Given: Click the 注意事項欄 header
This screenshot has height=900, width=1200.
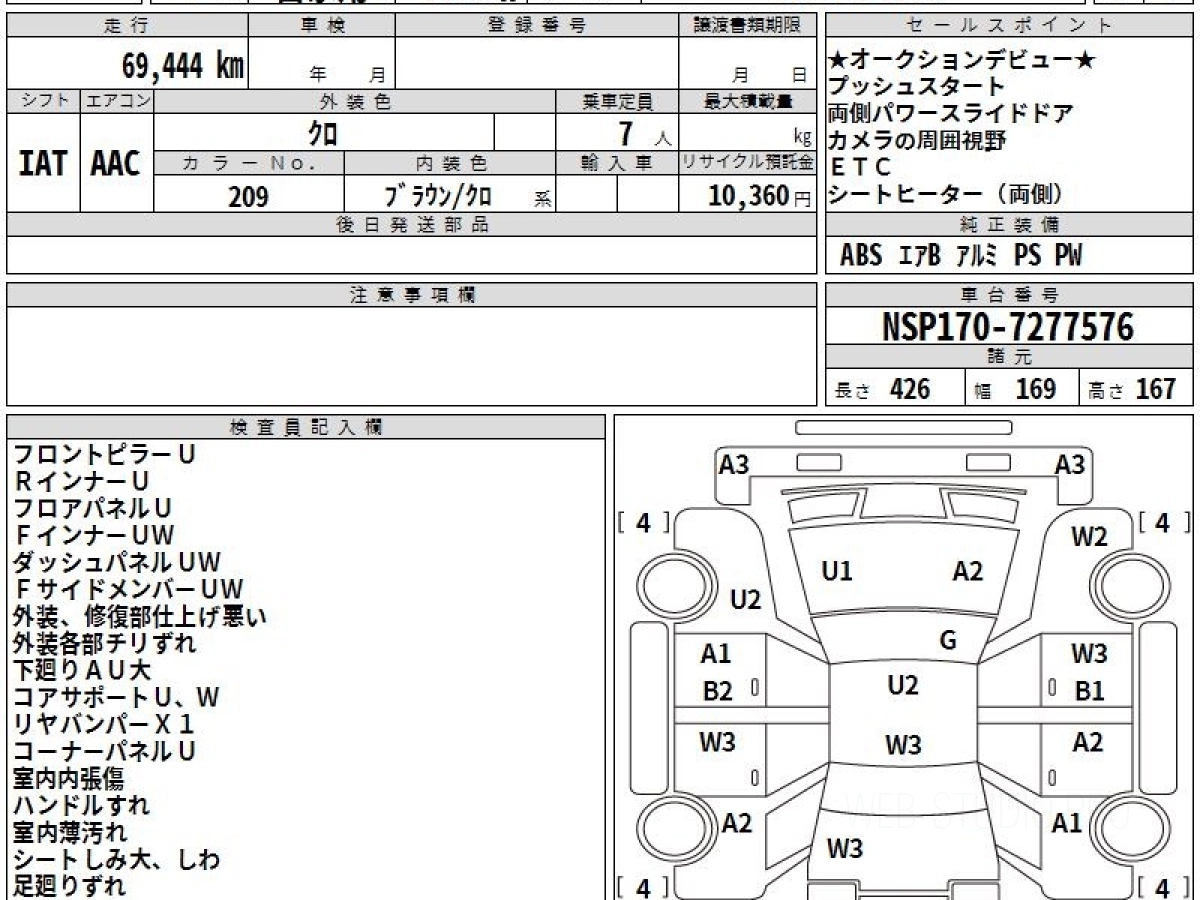Looking at the screenshot, I should [x=412, y=295].
